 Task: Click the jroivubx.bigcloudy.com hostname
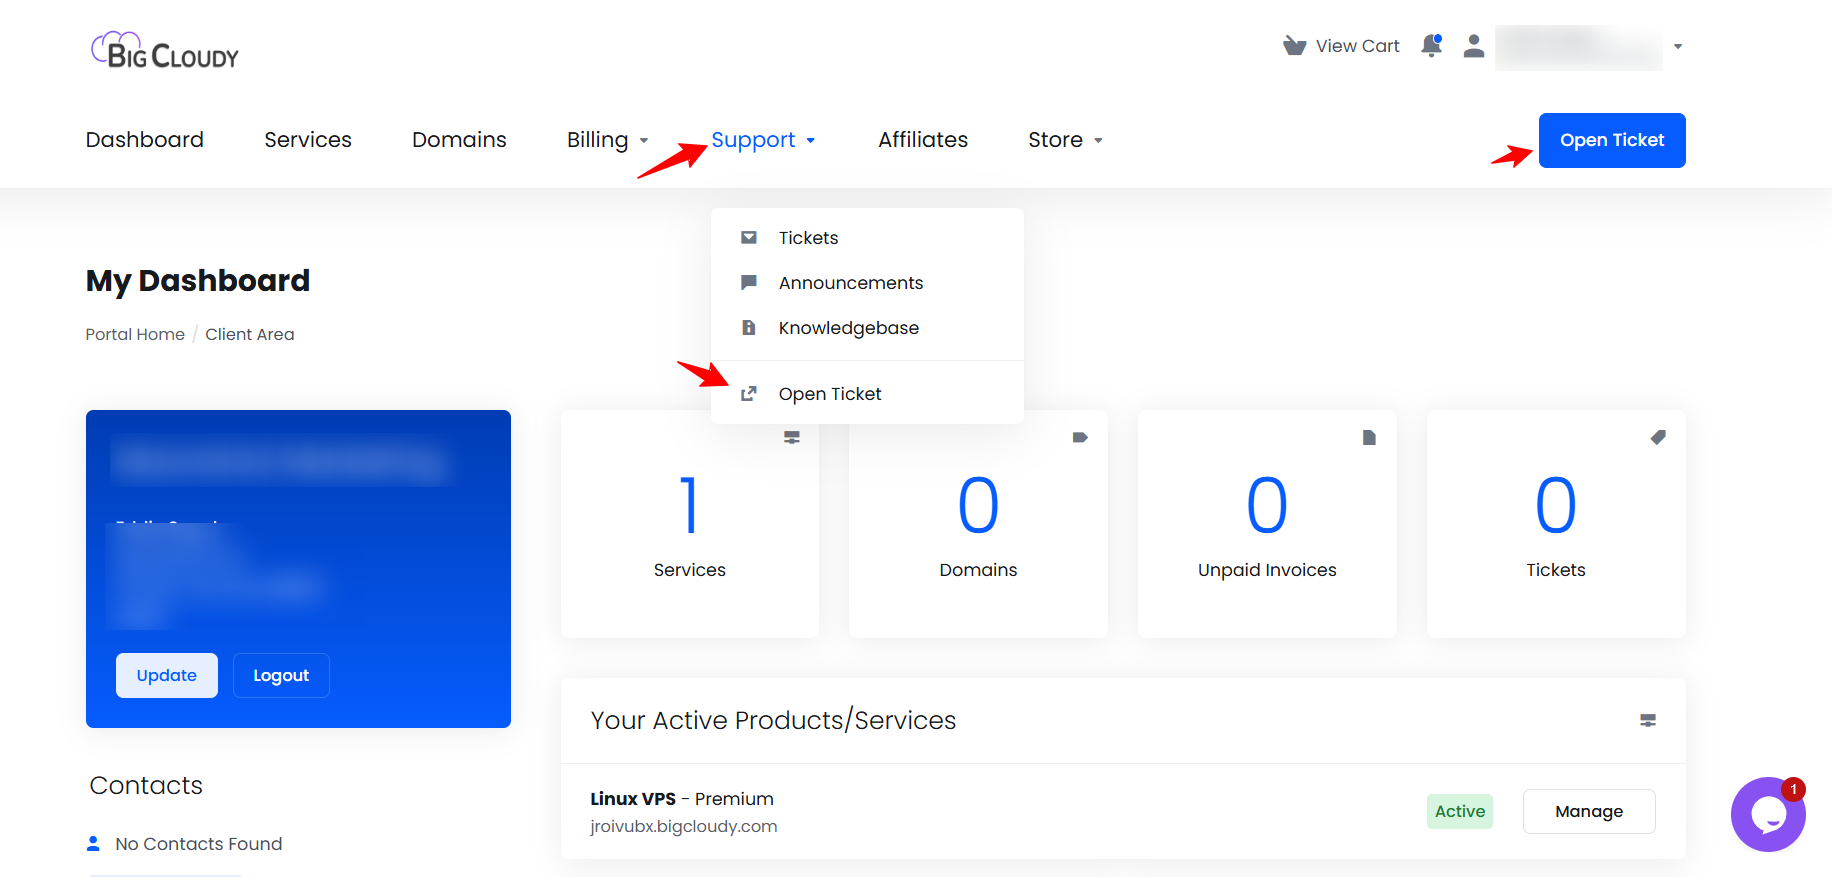tap(684, 826)
